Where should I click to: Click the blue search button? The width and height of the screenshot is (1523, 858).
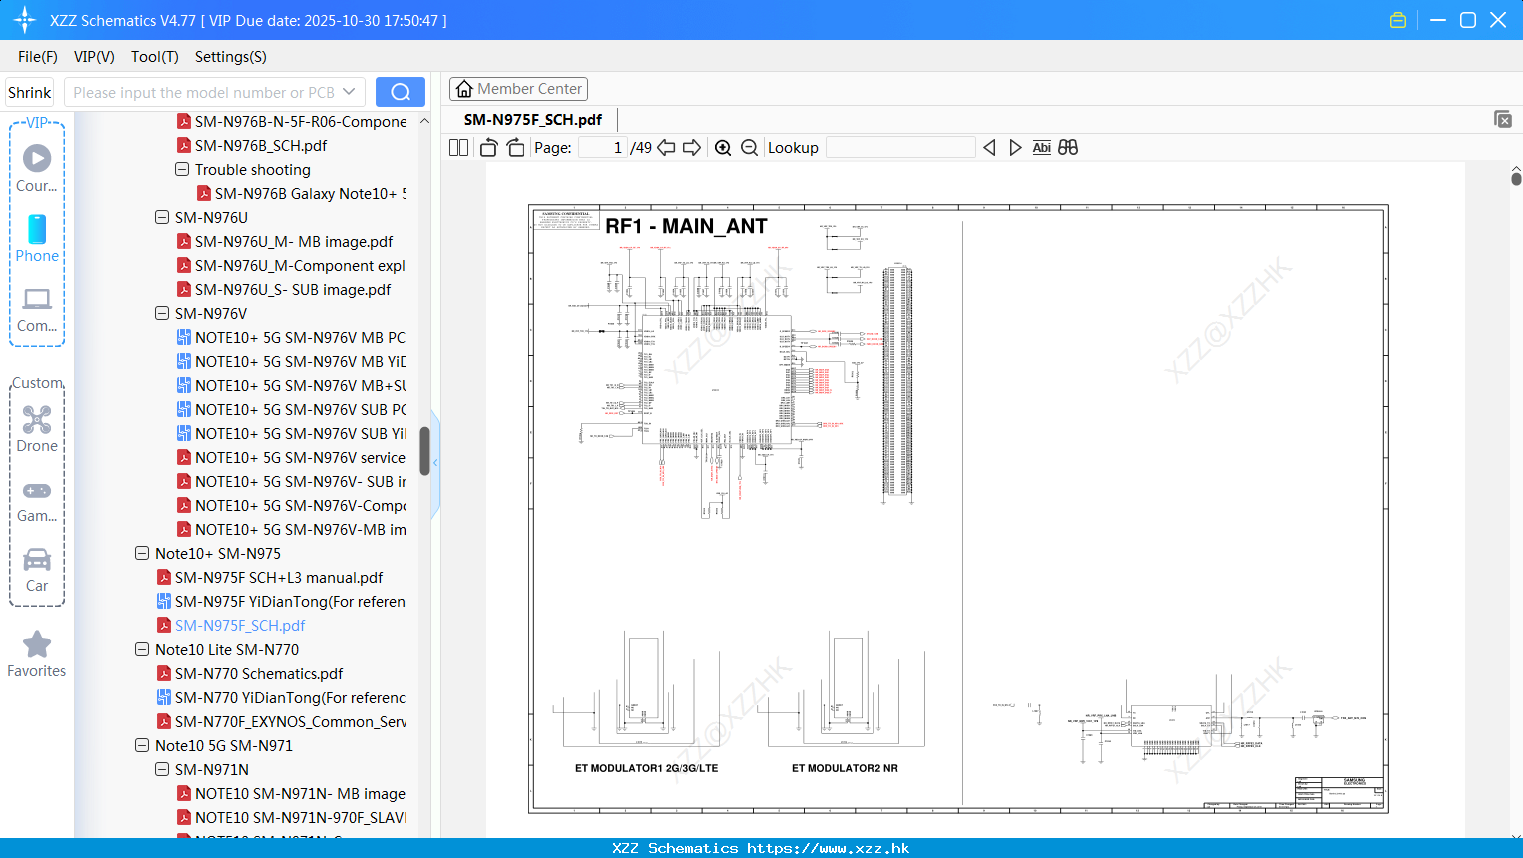click(400, 92)
